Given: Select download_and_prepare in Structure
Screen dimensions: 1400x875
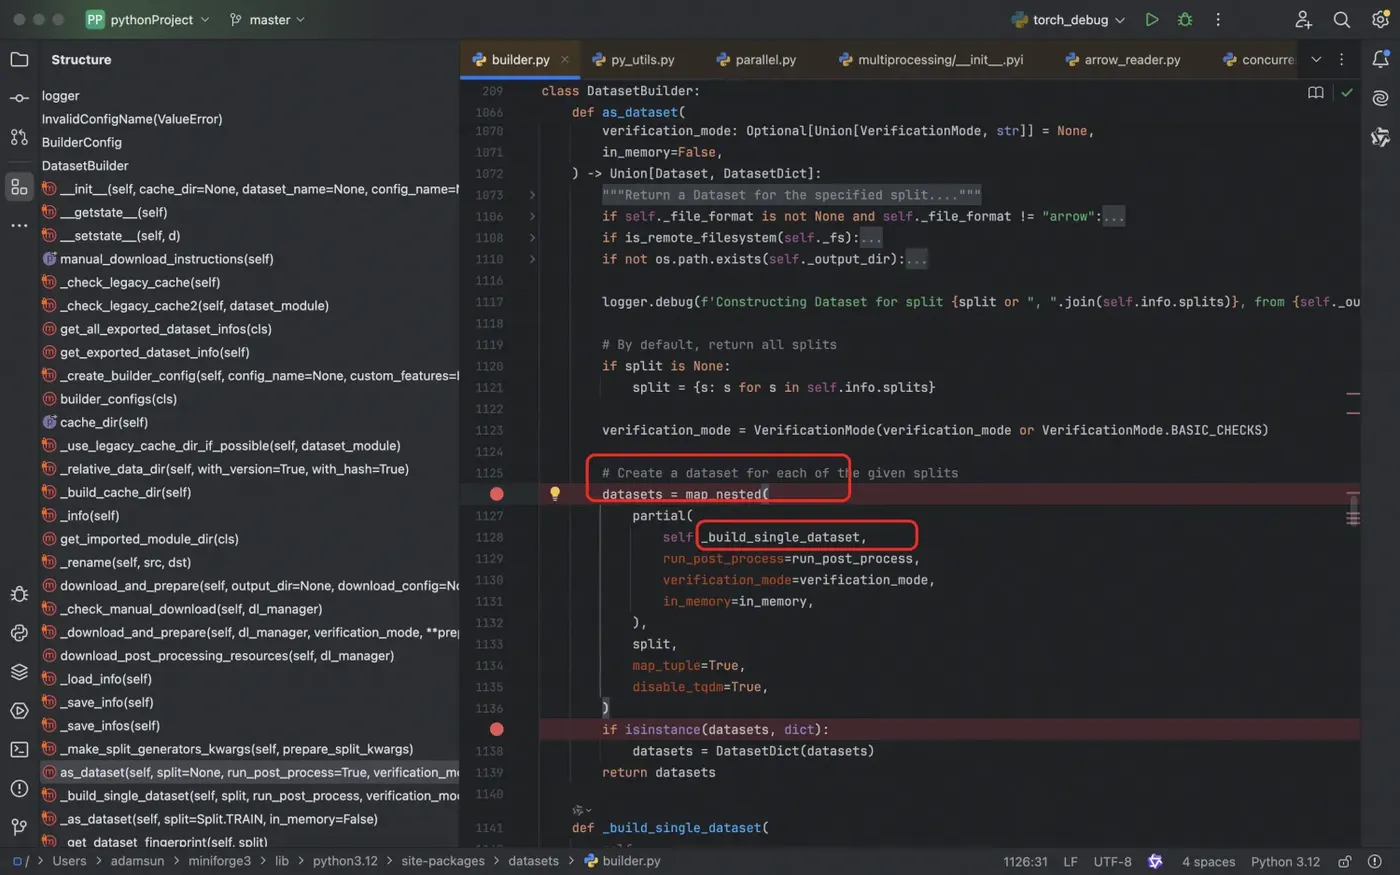Looking at the screenshot, I should 250,586.
